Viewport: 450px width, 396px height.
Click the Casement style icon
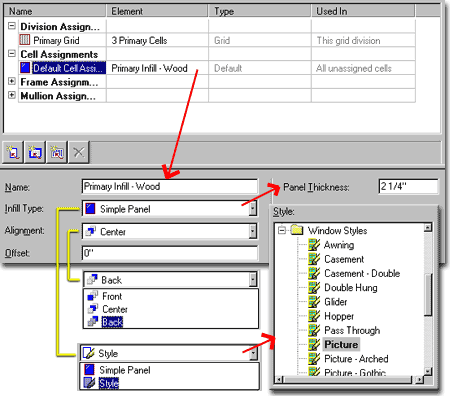click(314, 259)
